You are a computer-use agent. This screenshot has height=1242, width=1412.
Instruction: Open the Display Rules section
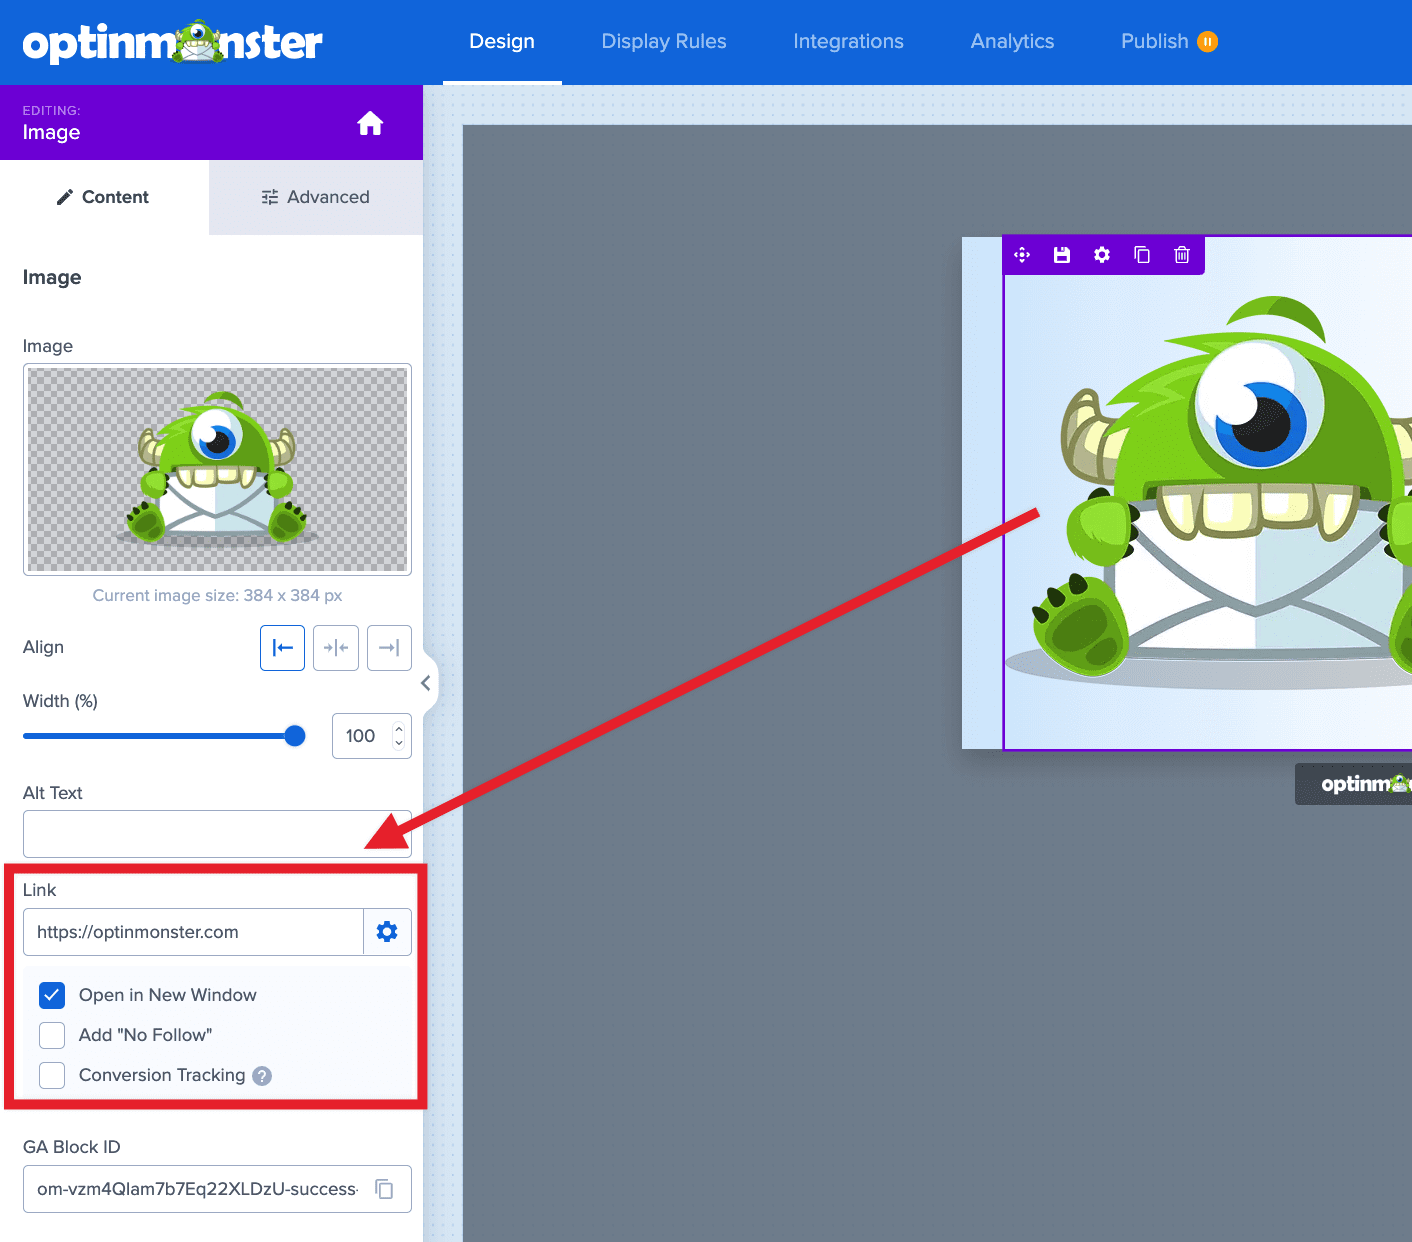coord(663,41)
